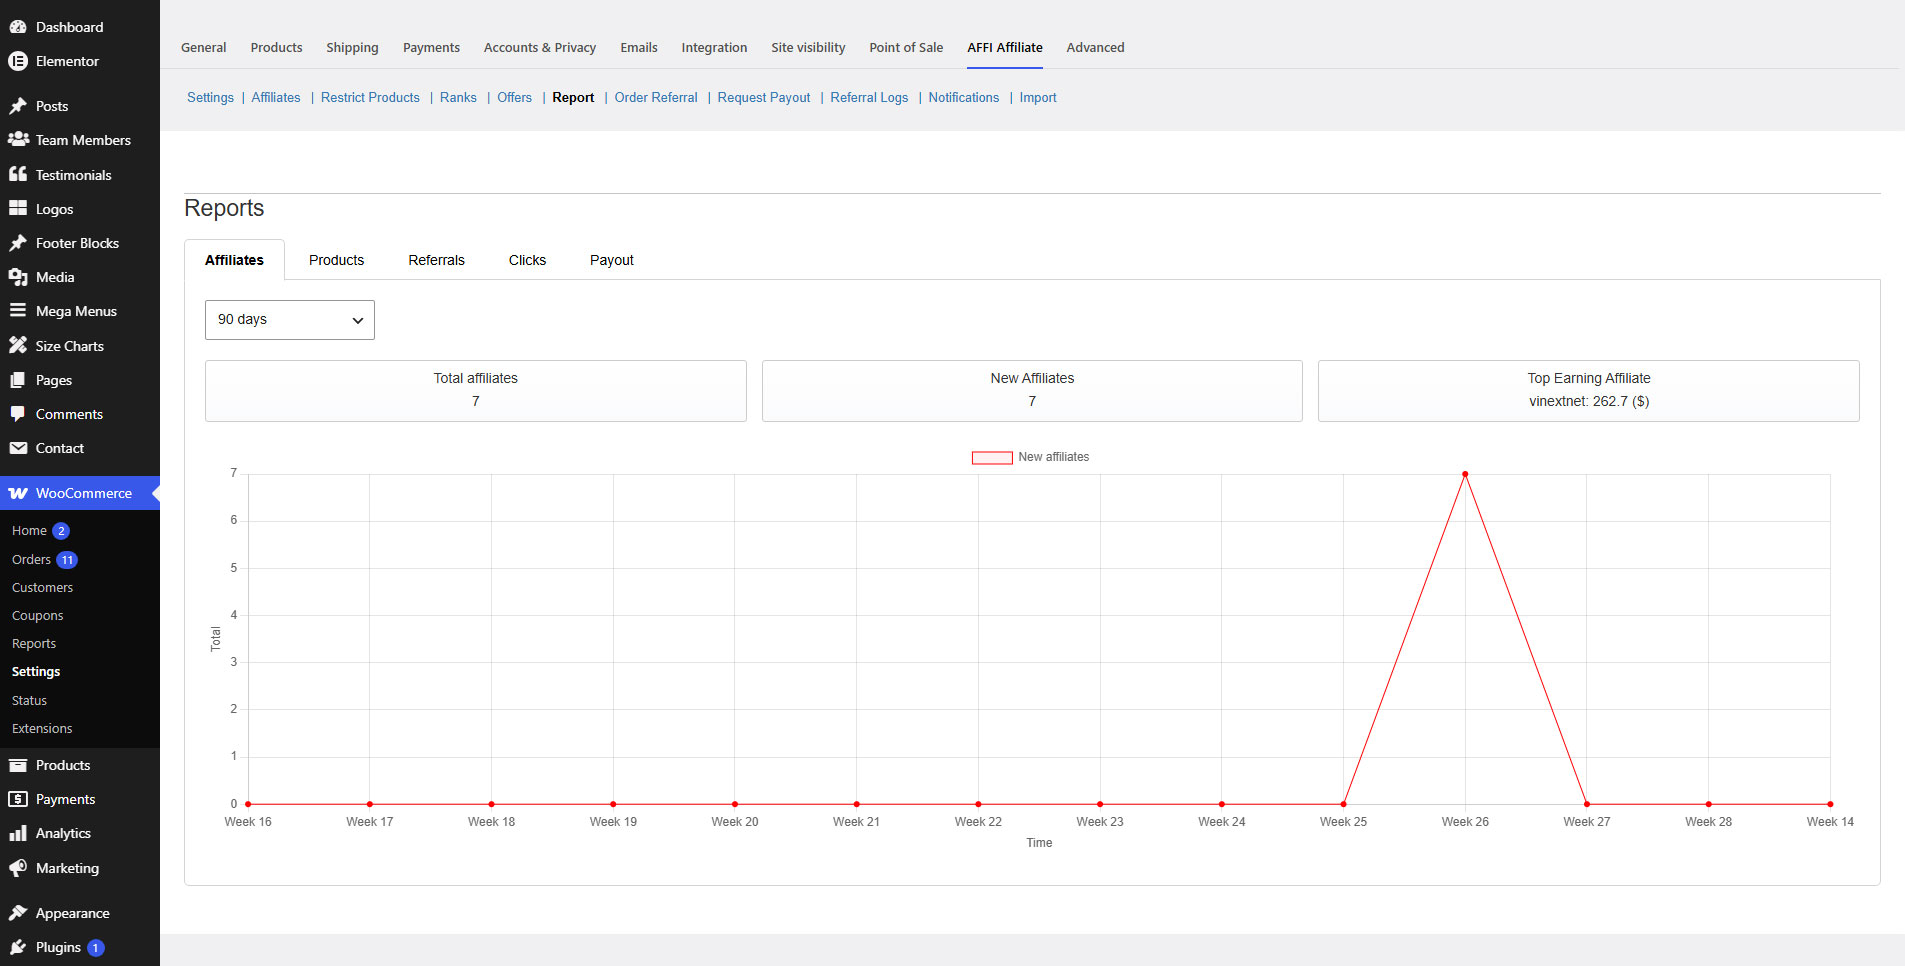The image size is (1905, 966).
Task: Open the Request Payout link
Action: tap(764, 97)
